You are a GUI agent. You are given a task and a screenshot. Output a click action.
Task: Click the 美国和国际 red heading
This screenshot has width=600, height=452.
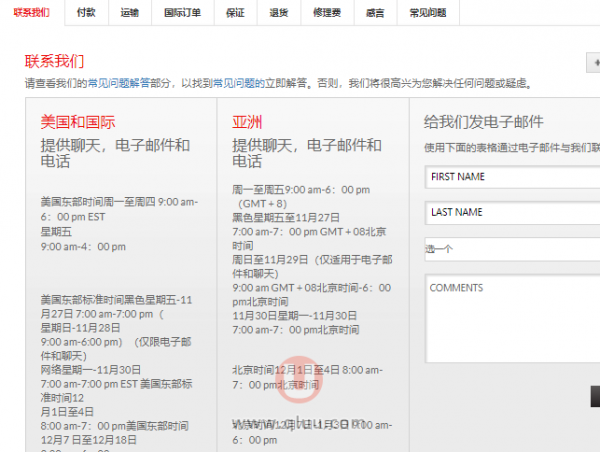point(78,122)
